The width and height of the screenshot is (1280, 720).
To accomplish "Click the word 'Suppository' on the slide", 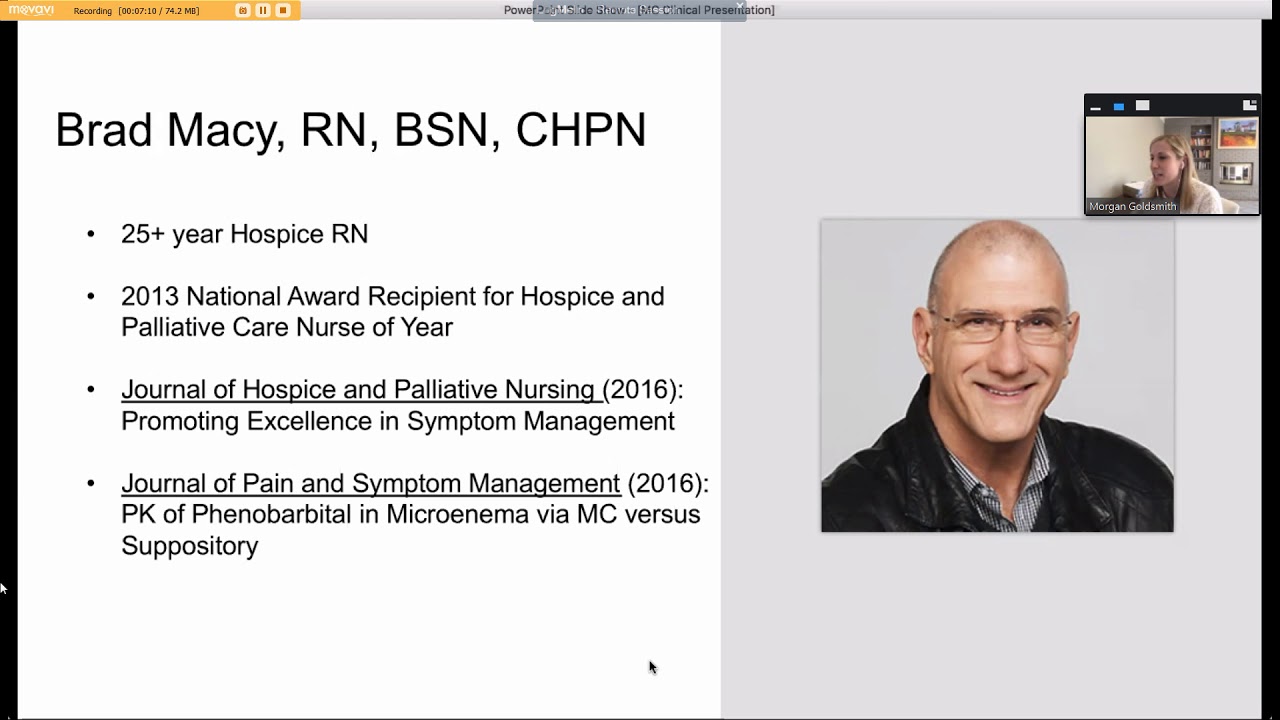I will (190, 546).
